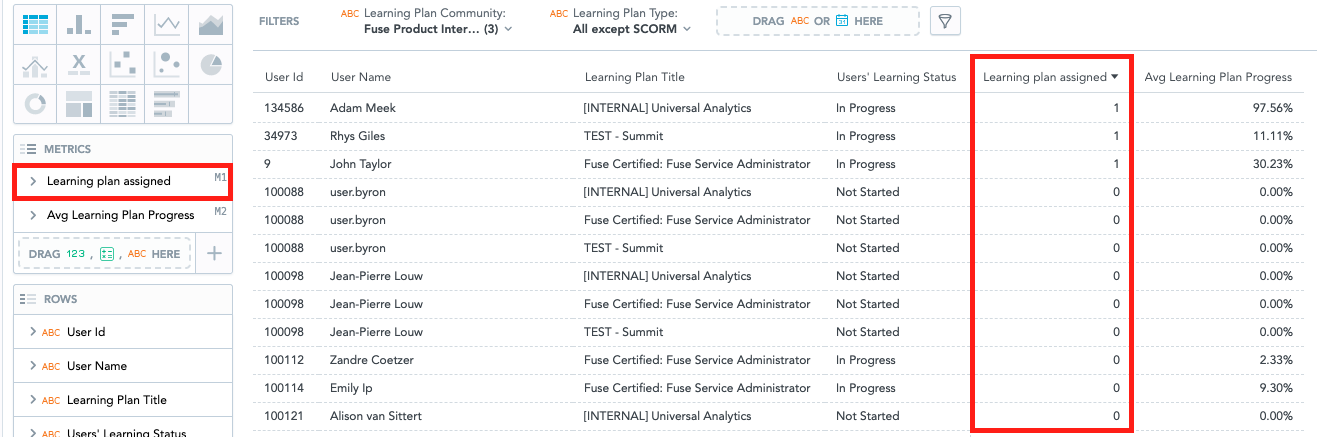Select the table visualization icon
The height and width of the screenshot is (437, 1317).
point(36,24)
